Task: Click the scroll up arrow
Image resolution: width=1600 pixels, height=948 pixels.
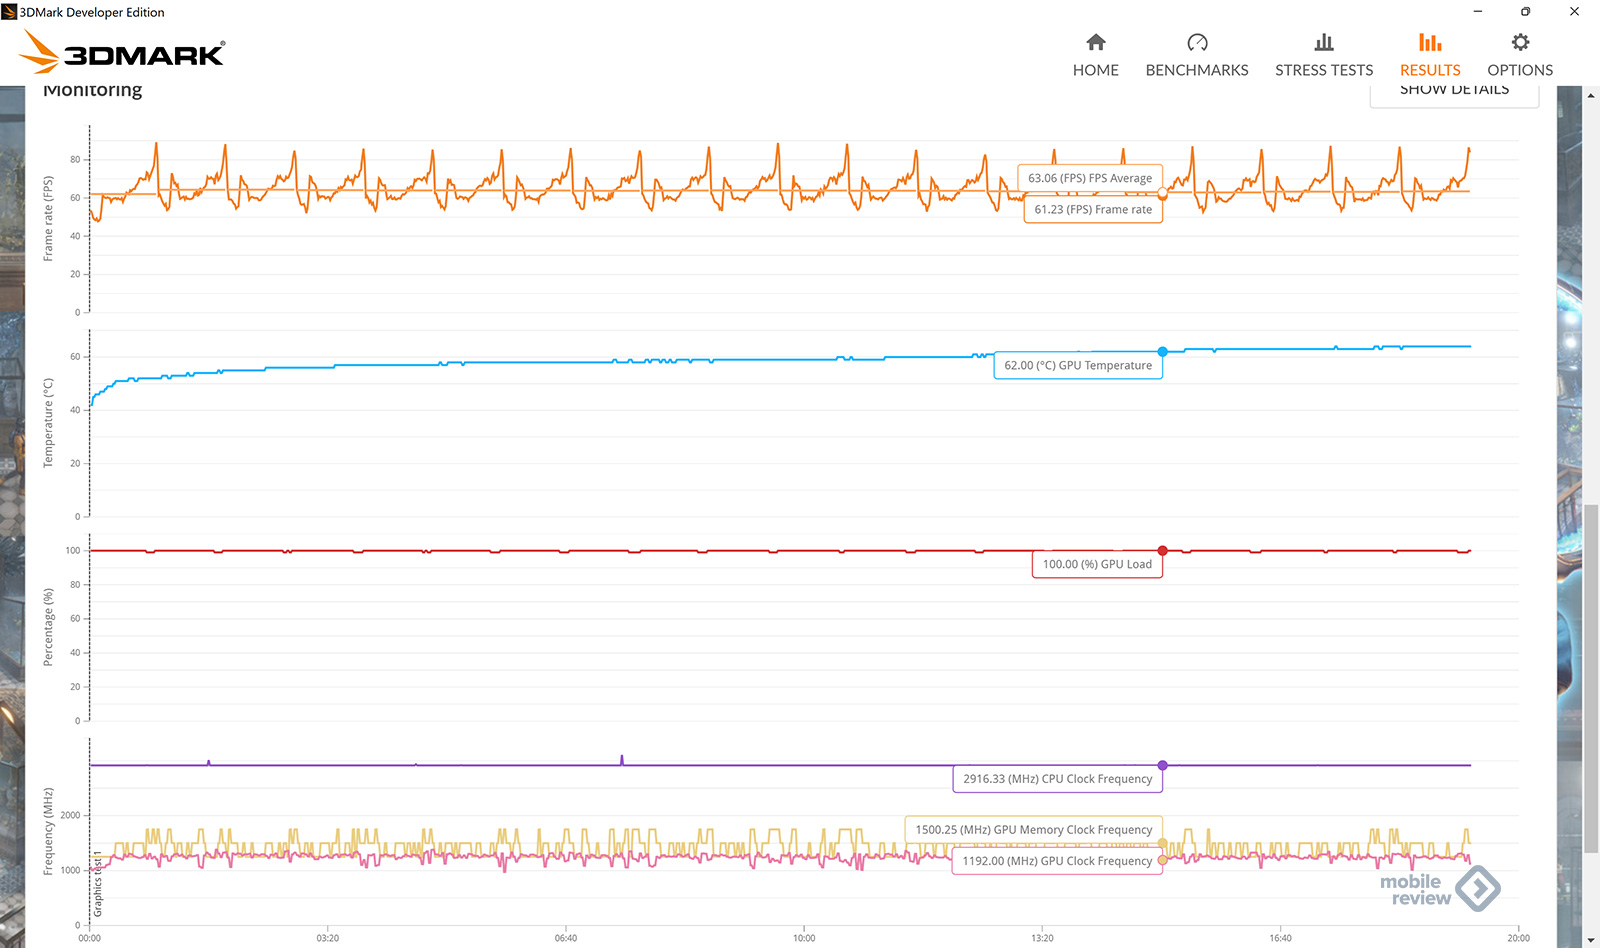Action: click(1590, 96)
